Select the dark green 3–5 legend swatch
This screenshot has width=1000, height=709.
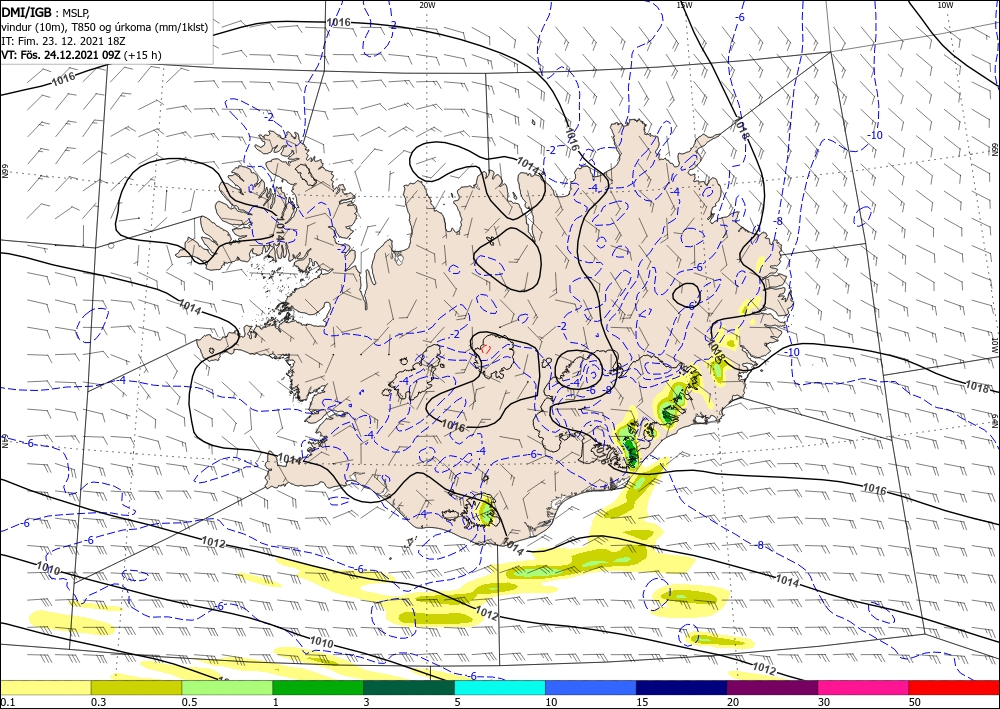point(409,687)
